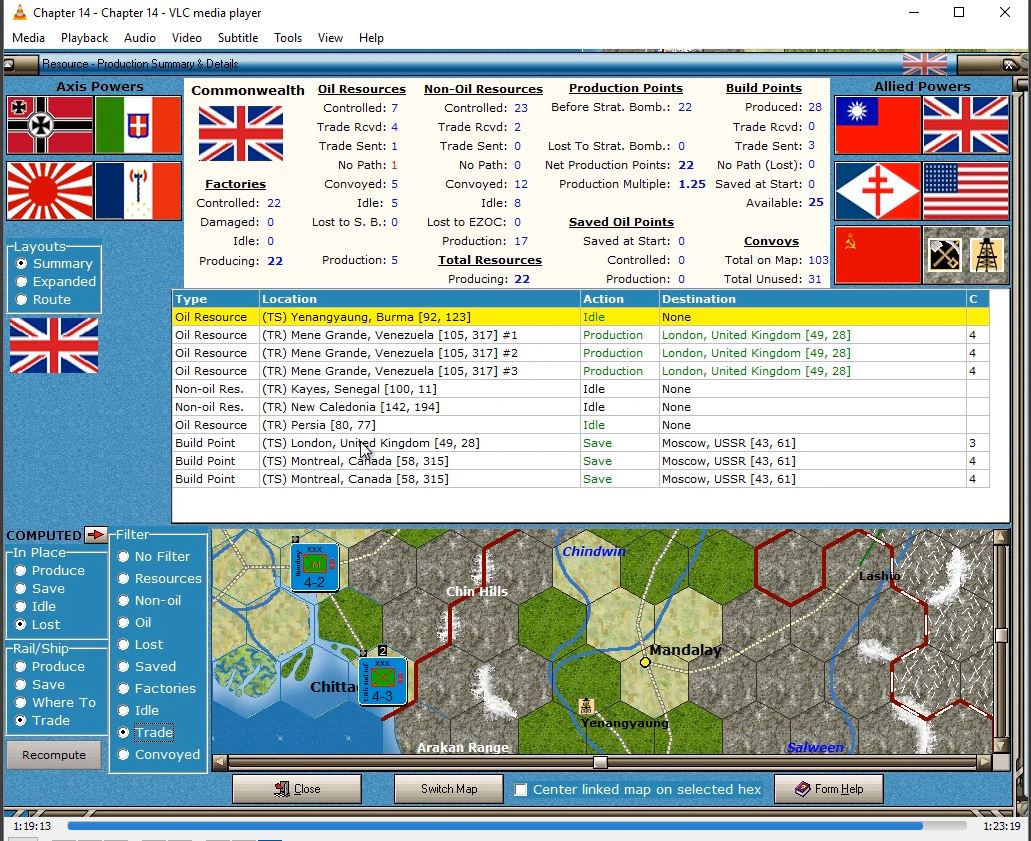Open Form Help
Image resolution: width=1031 pixels, height=841 pixels.
[828, 789]
